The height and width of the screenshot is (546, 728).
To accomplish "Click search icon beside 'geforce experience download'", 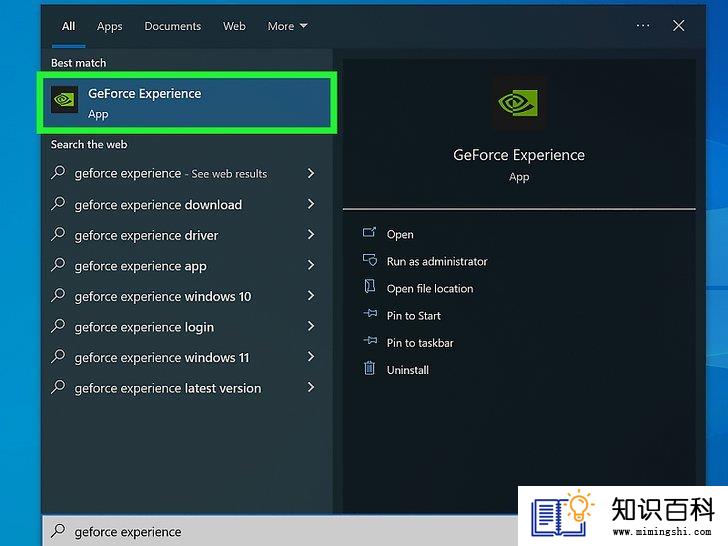I will [58, 203].
